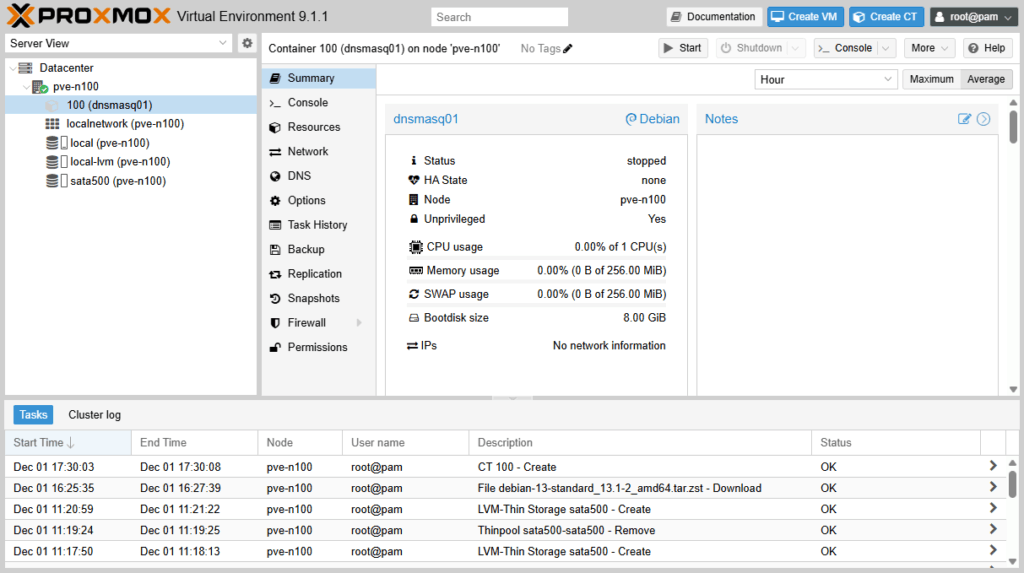Open the Snapshots menu item
The height and width of the screenshot is (573, 1024).
[313, 298]
